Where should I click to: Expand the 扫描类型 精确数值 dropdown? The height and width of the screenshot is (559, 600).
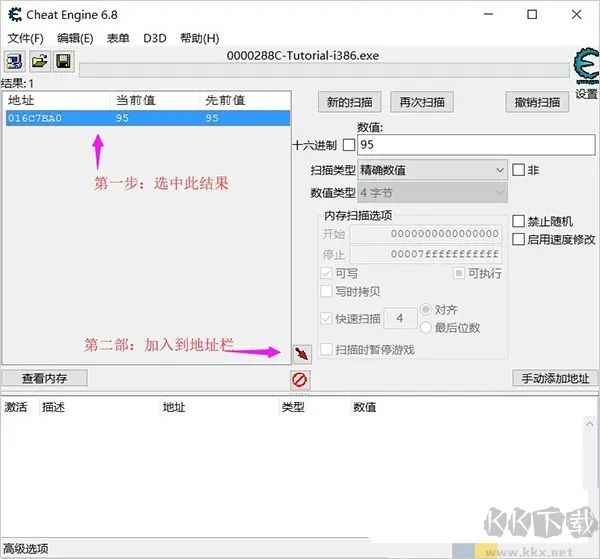point(432,170)
